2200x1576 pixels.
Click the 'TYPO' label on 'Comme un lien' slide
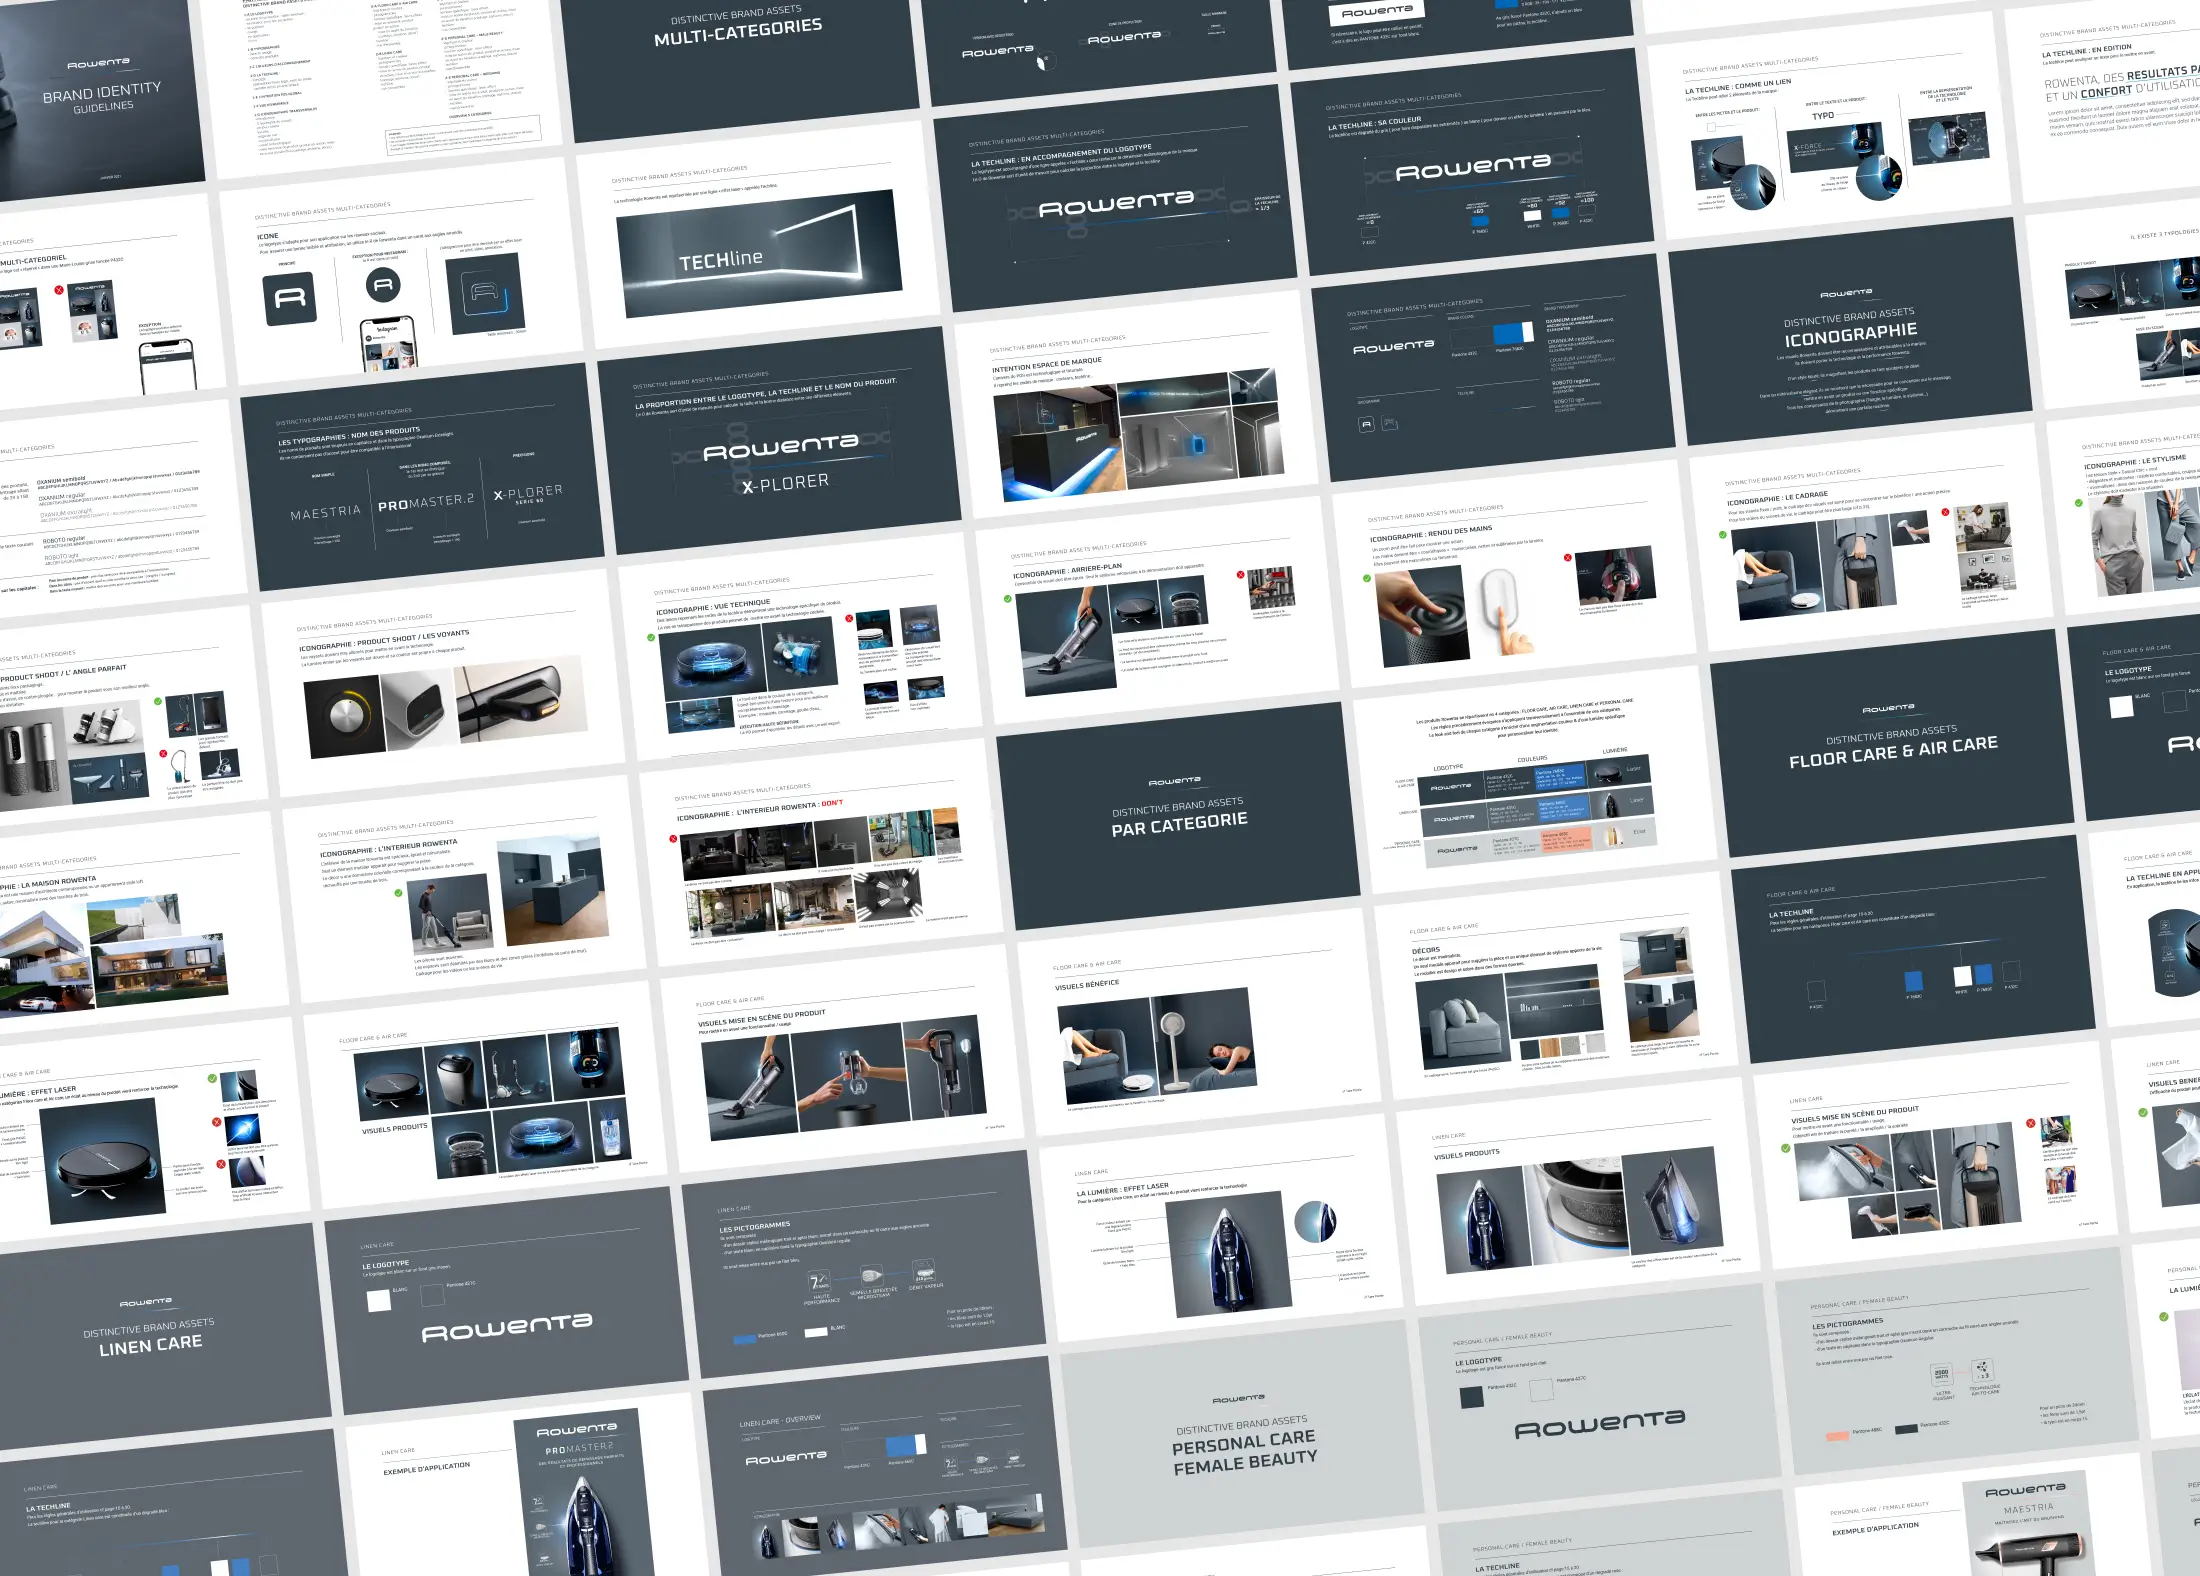point(1823,116)
